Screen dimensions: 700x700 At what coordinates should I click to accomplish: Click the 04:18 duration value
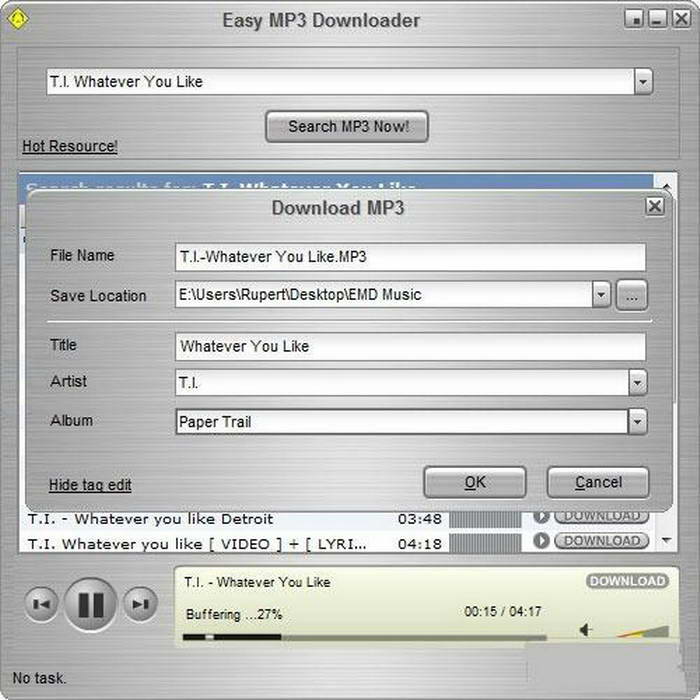pyautogui.click(x=419, y=544)
